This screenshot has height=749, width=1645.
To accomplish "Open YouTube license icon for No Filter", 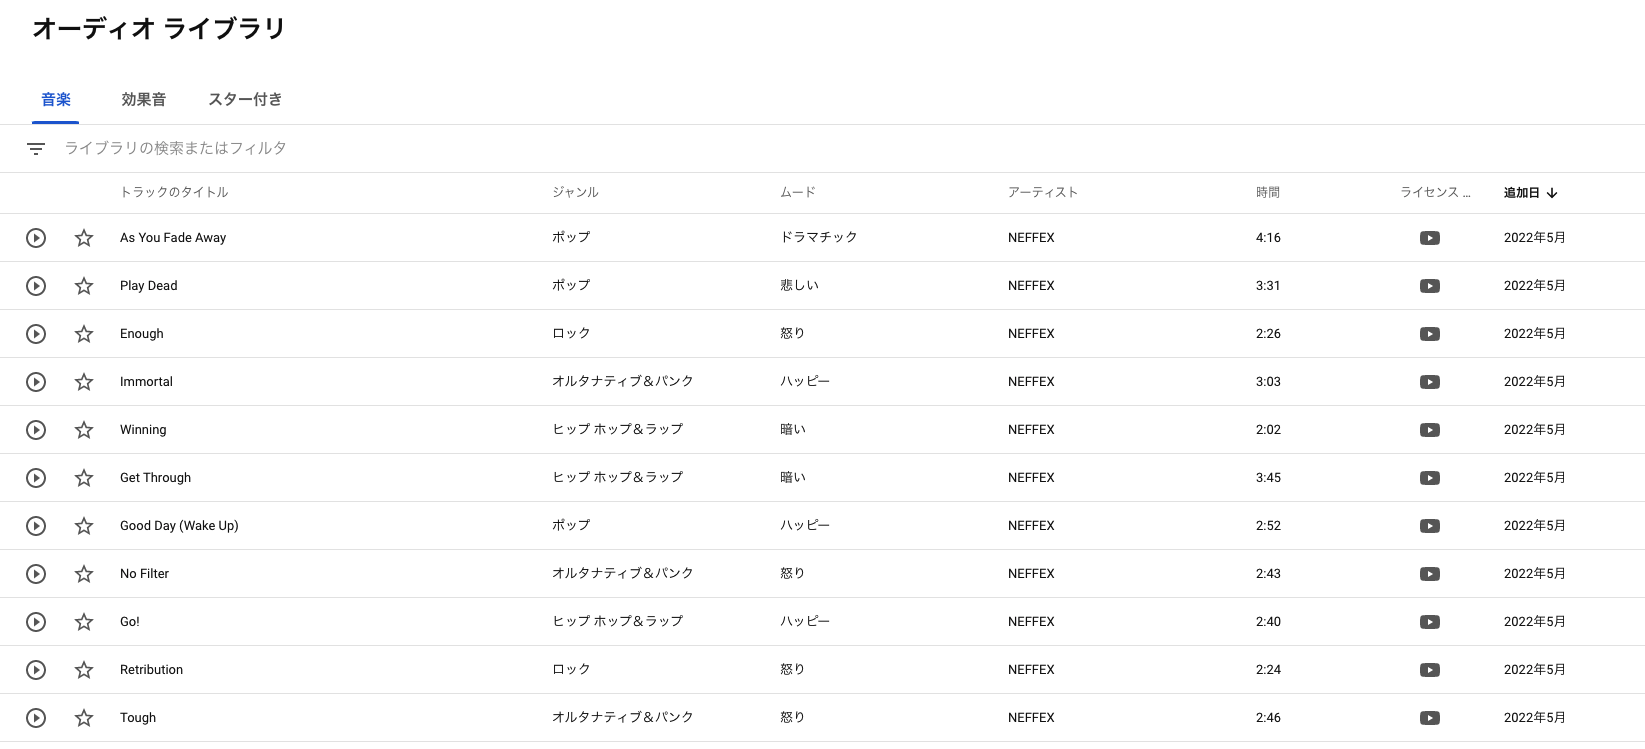I will [1430, 574].
